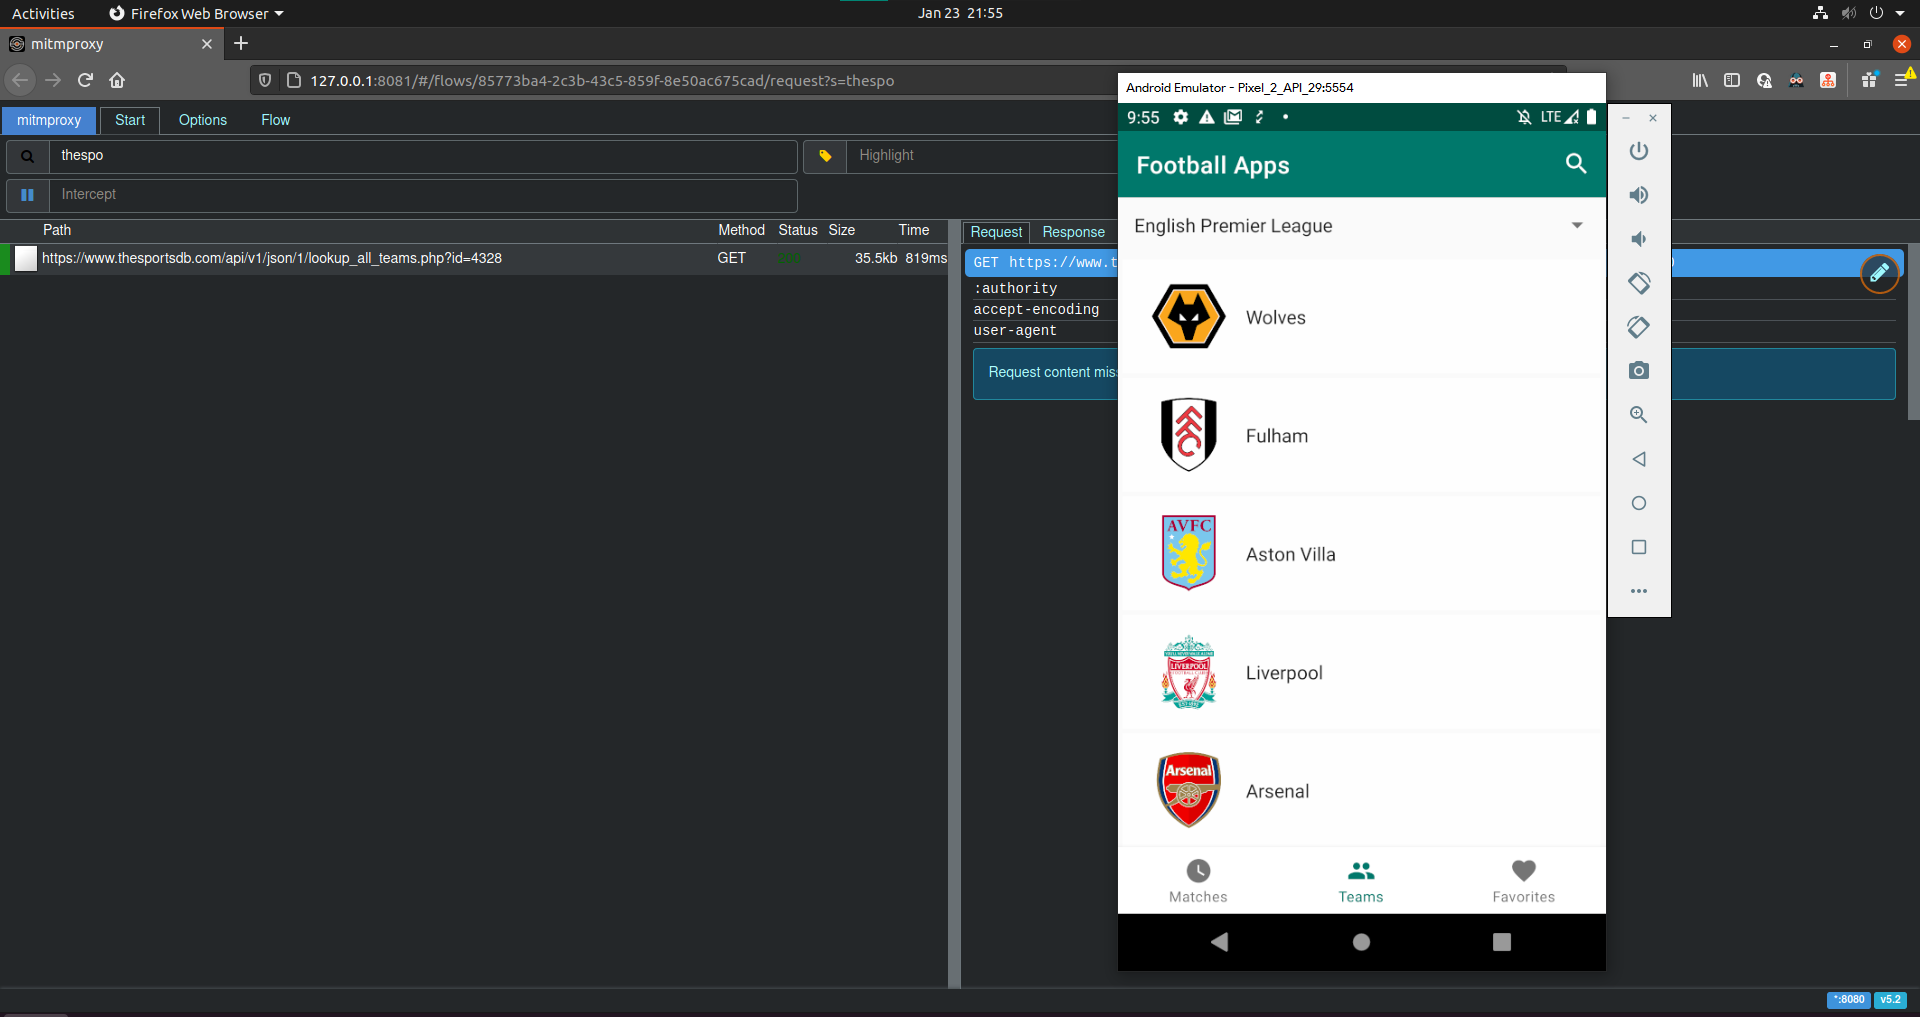Expand the English Premier League dropdown

click(1576, 226)
